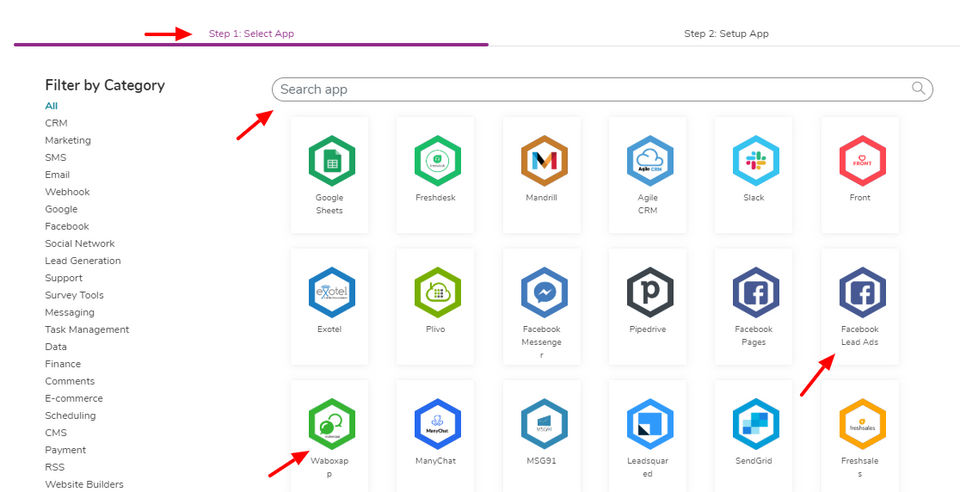
Task: Click the Pipedrive label text
Action: point(648,329)
